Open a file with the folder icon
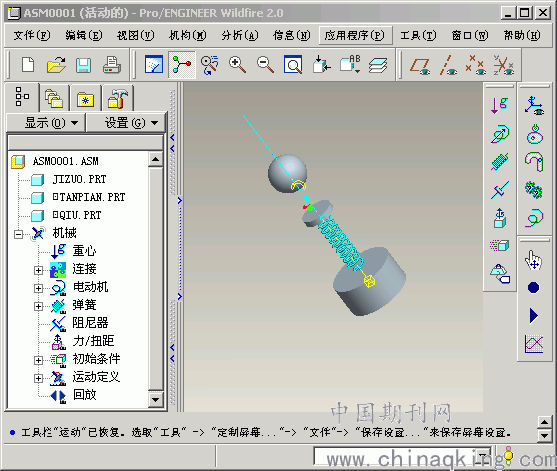Screen dimensions: 557x471 tap(56, 65)
